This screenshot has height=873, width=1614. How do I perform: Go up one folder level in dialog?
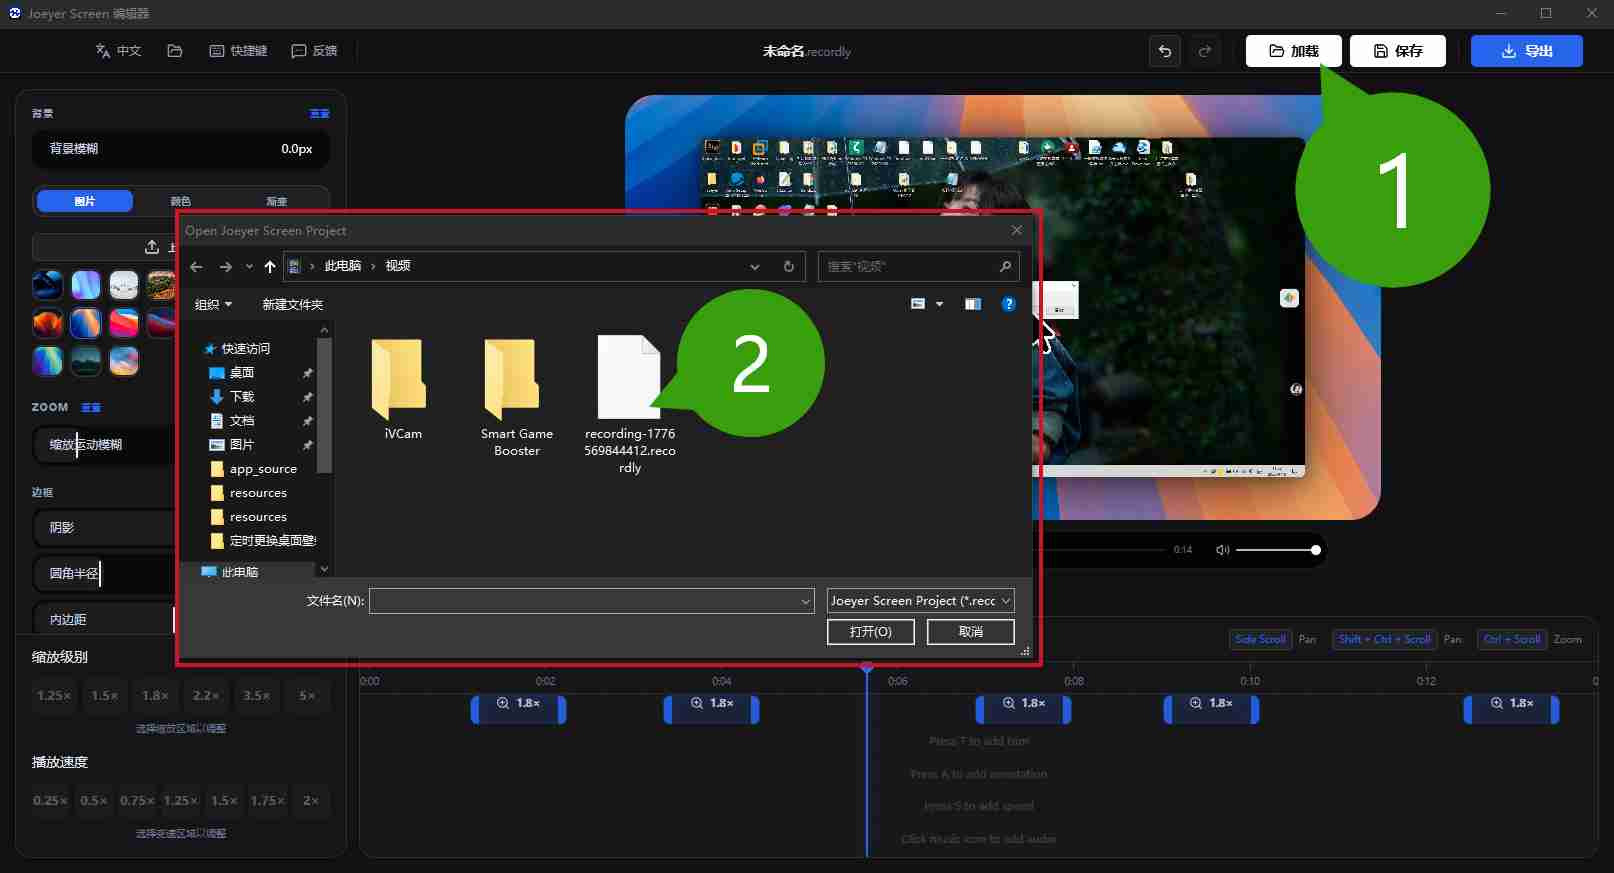click(x=270, y=266)
